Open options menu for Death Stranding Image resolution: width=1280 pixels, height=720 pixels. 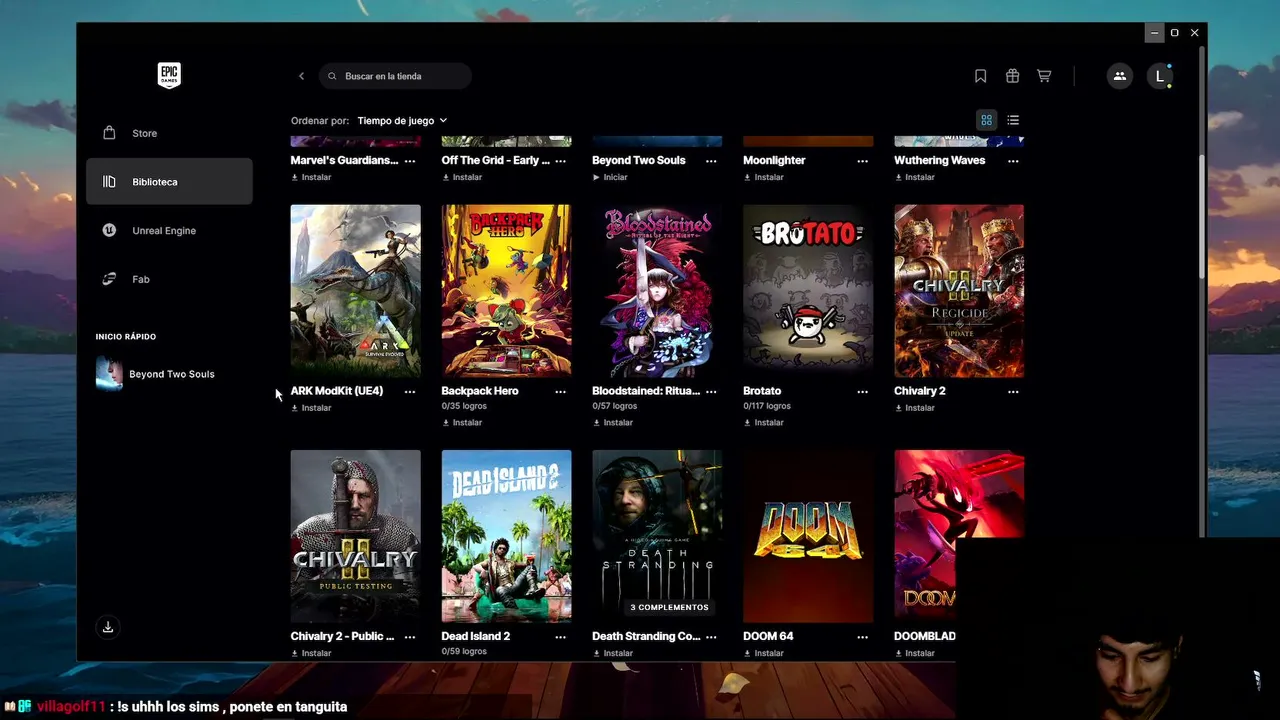tap(711, 636)
